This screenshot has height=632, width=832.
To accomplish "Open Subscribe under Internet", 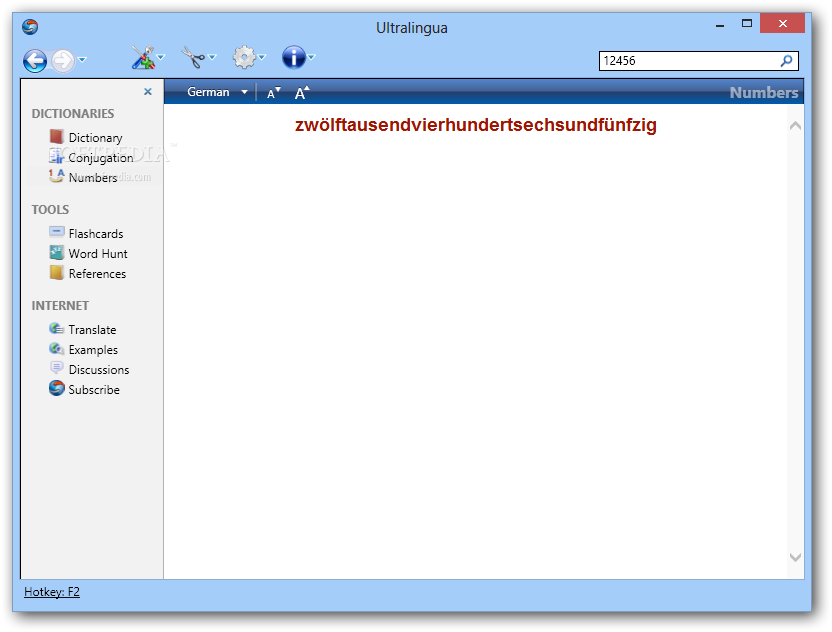I will point(94,389).
